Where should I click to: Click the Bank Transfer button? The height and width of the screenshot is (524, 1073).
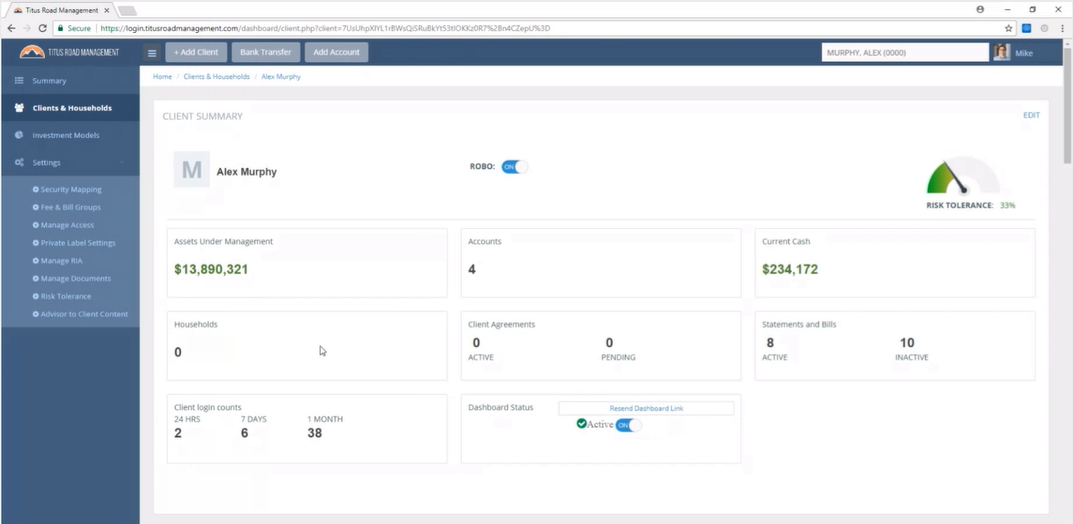pyautogui.click(x=266, y=52)
